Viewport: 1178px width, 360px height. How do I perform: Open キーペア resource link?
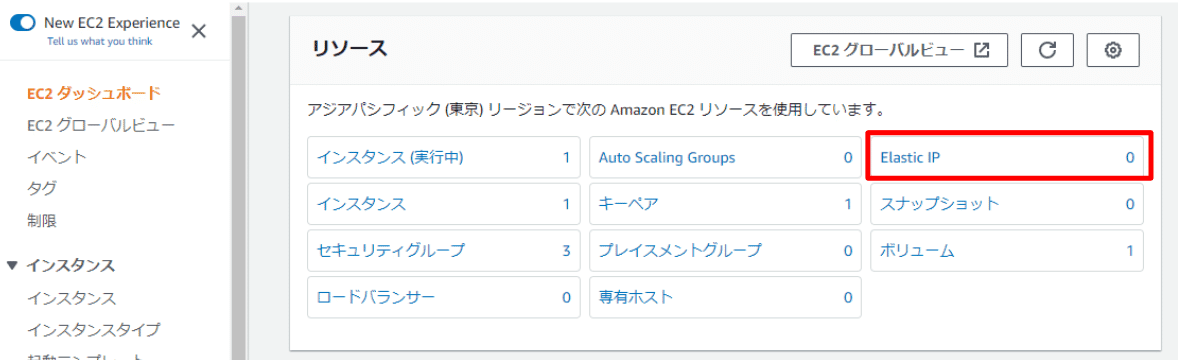pos(628,204)
